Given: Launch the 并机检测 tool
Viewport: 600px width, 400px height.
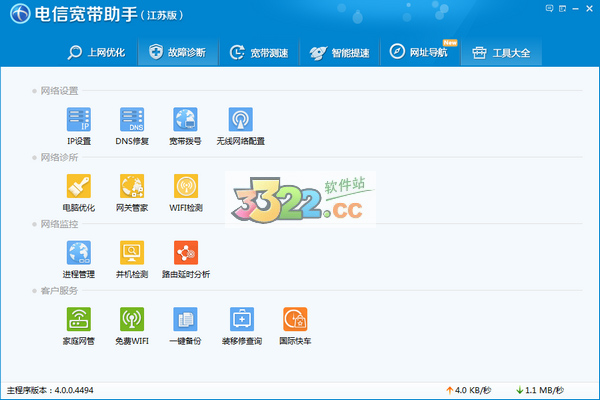Looking at the screenshot, I should (x=132, y=259).
